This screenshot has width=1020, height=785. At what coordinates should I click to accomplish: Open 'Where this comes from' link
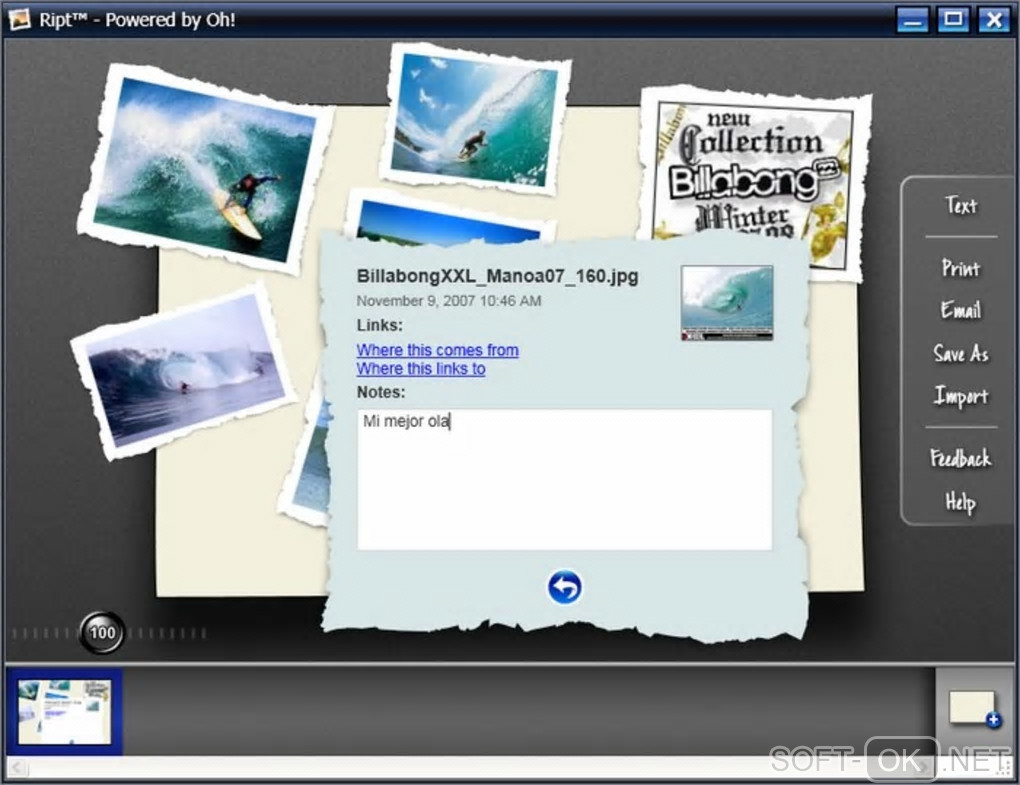pos(437,350)
